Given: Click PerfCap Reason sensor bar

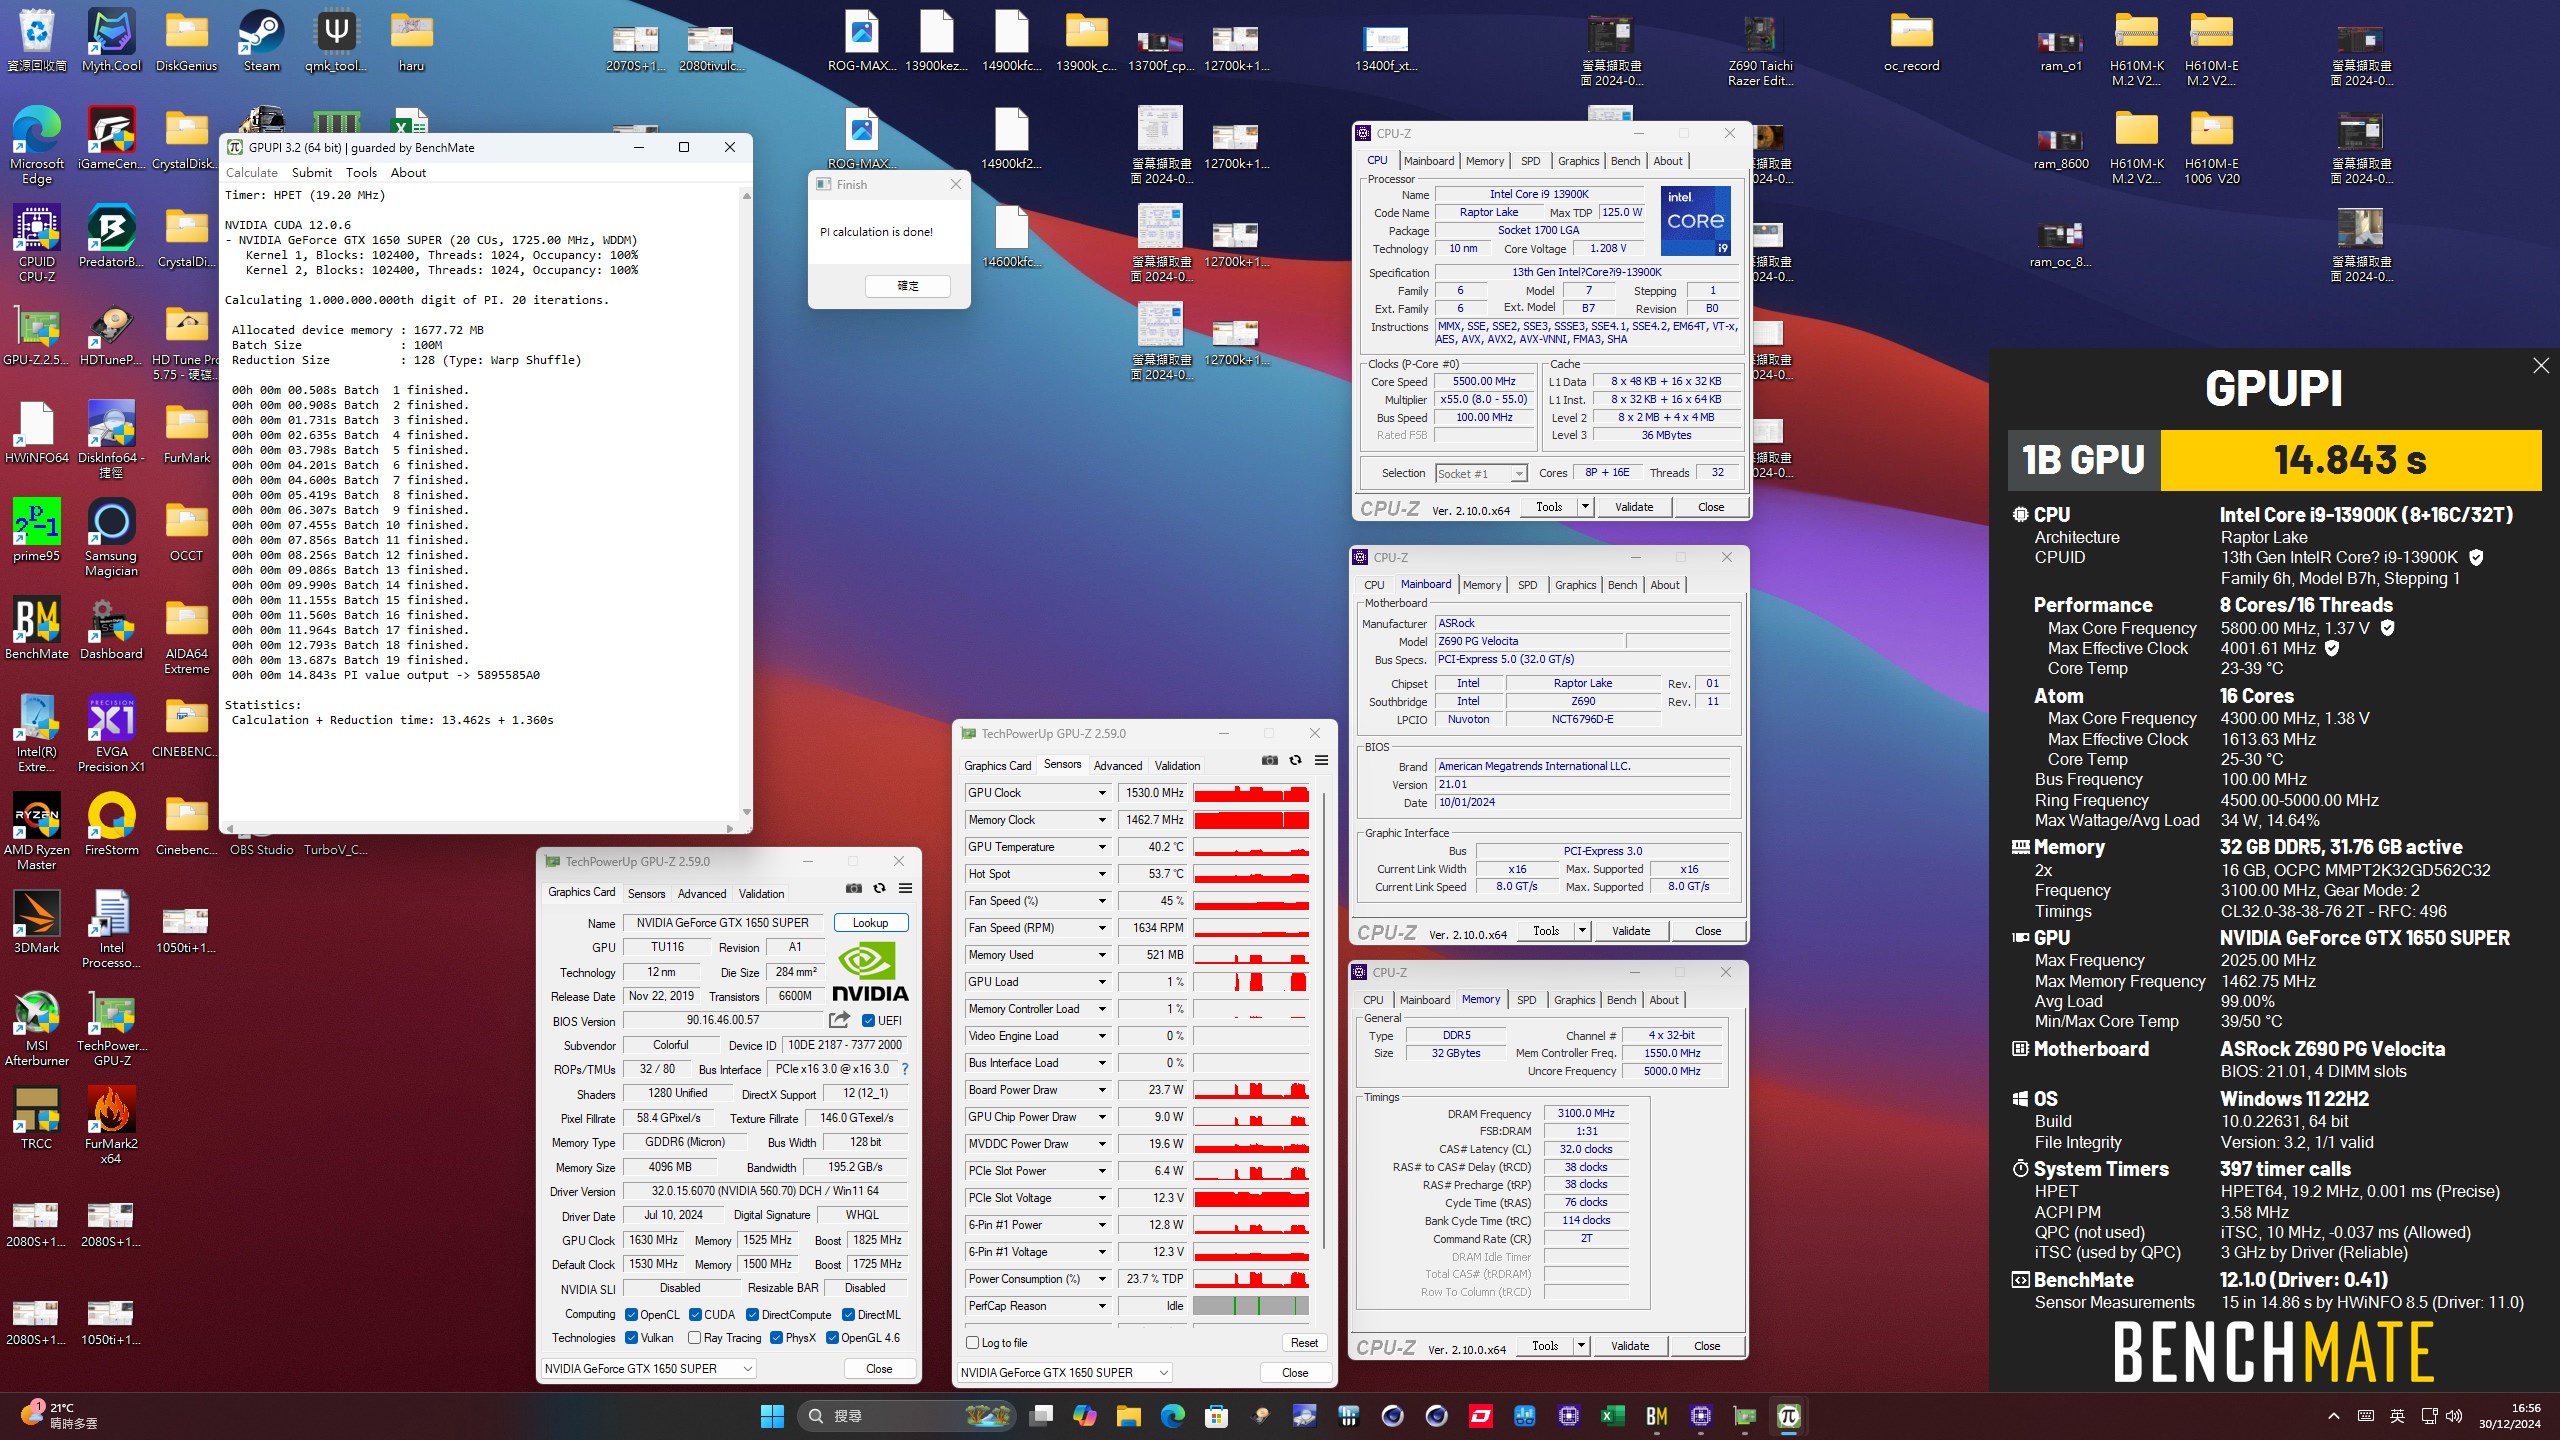Looking at the screenshot, I should (1251, 1306).
